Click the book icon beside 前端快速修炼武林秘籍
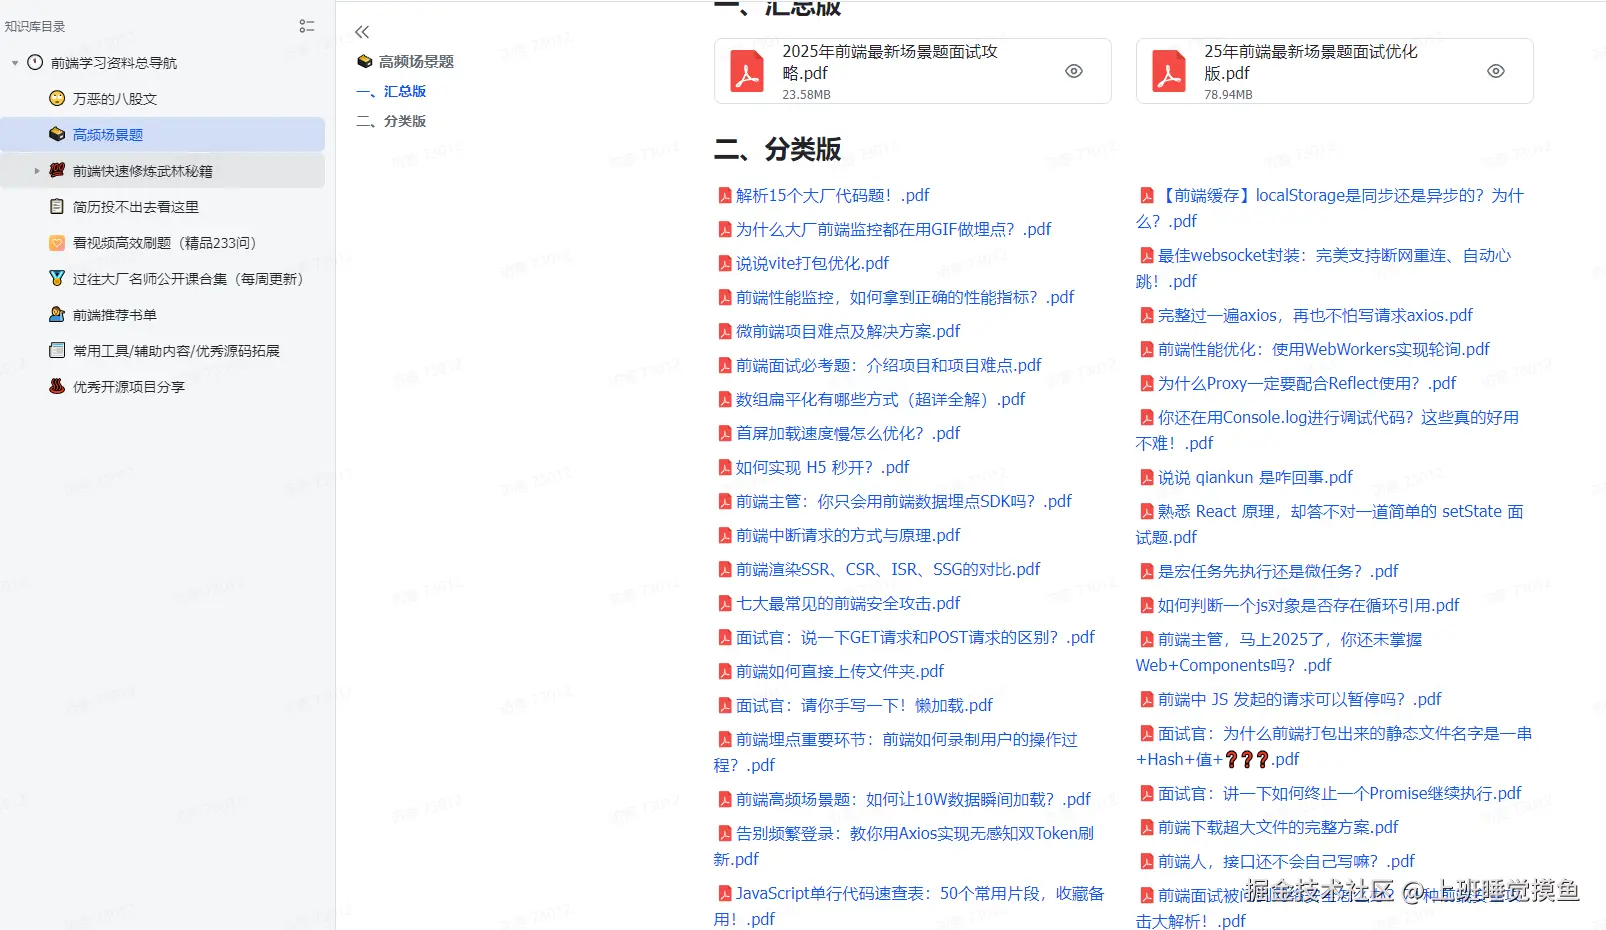This screenshot has width=1606, height=930. 57,170
